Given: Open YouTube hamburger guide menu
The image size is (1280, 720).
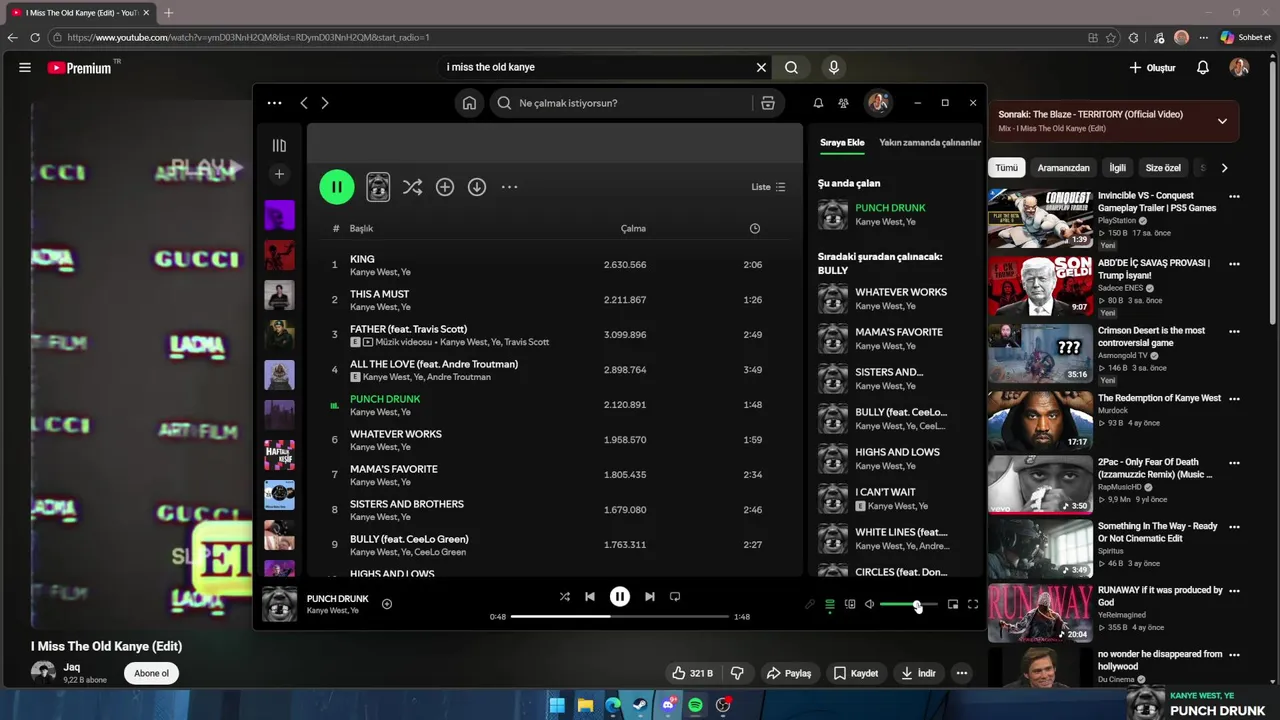Looking at the screenshot, I should [25, 67].
